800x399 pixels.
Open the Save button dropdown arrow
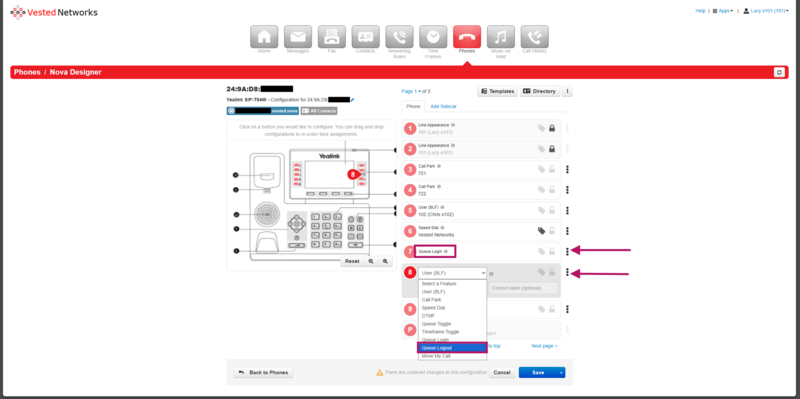[x=561, y=372]
